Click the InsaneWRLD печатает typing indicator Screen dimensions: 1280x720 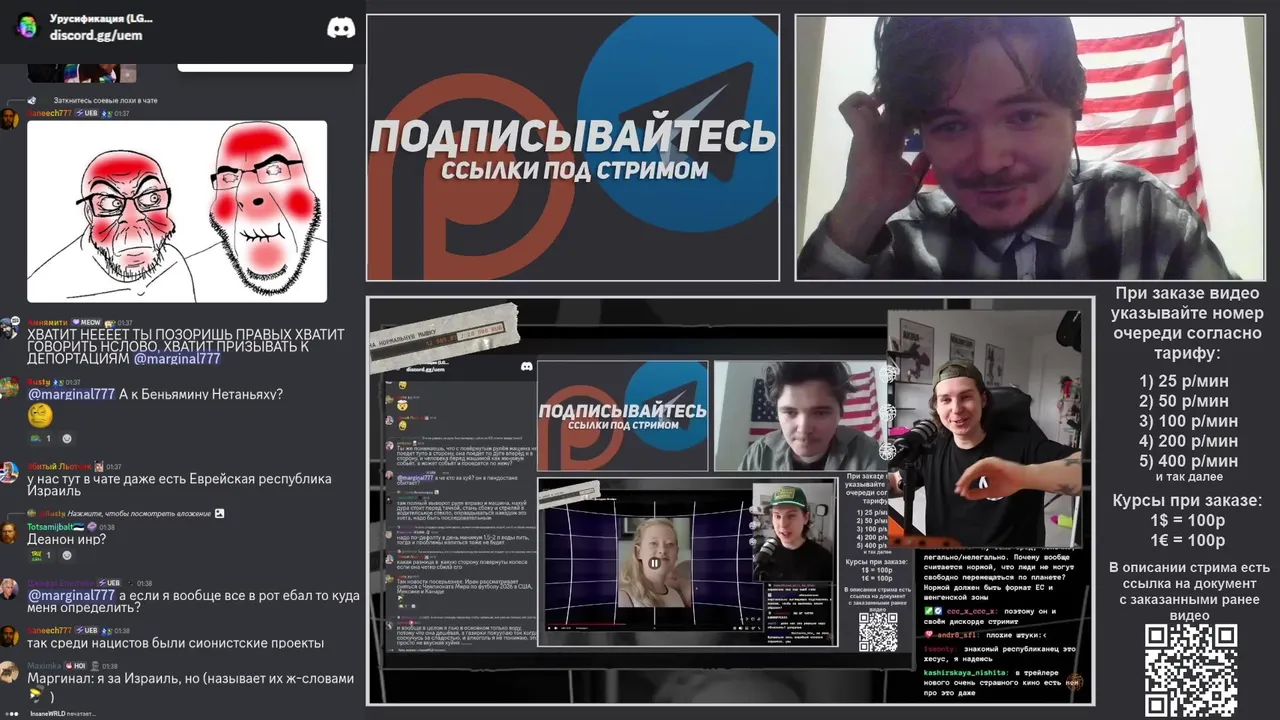click(x=62, y=713)
